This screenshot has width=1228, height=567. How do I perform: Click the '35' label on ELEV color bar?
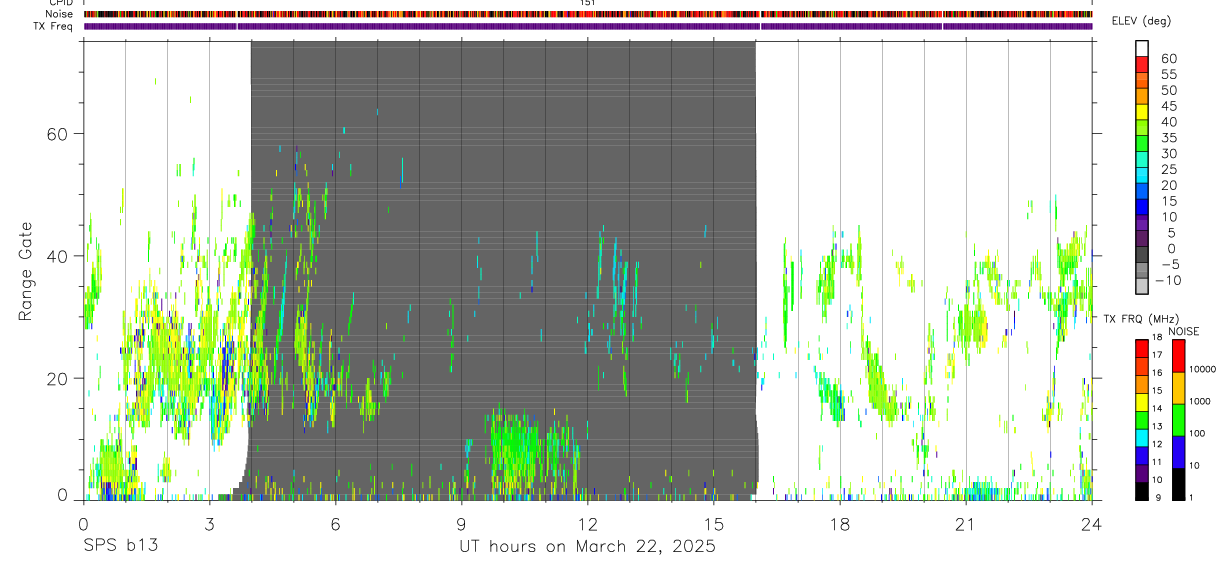click(1167, 138)
